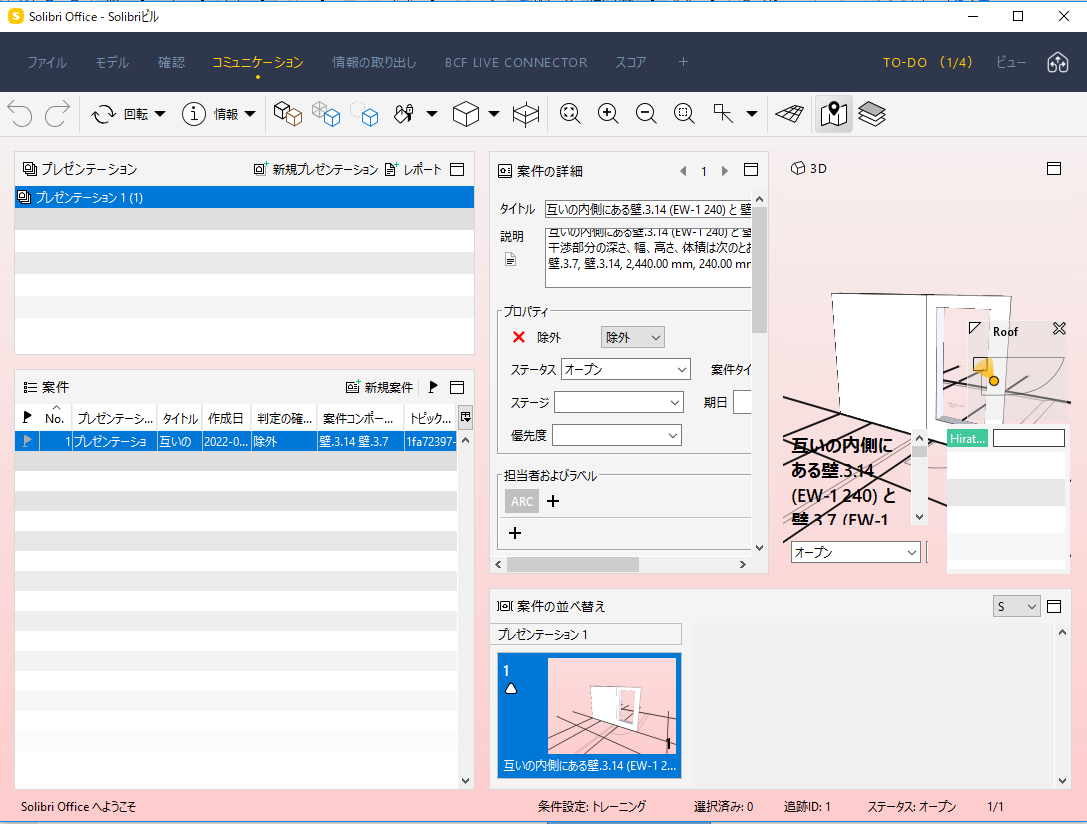The width and height of the screenshot is (1087, 824).
Task: Toggle the flag icon in 案件 panel header
Action: tap(433, 387)
